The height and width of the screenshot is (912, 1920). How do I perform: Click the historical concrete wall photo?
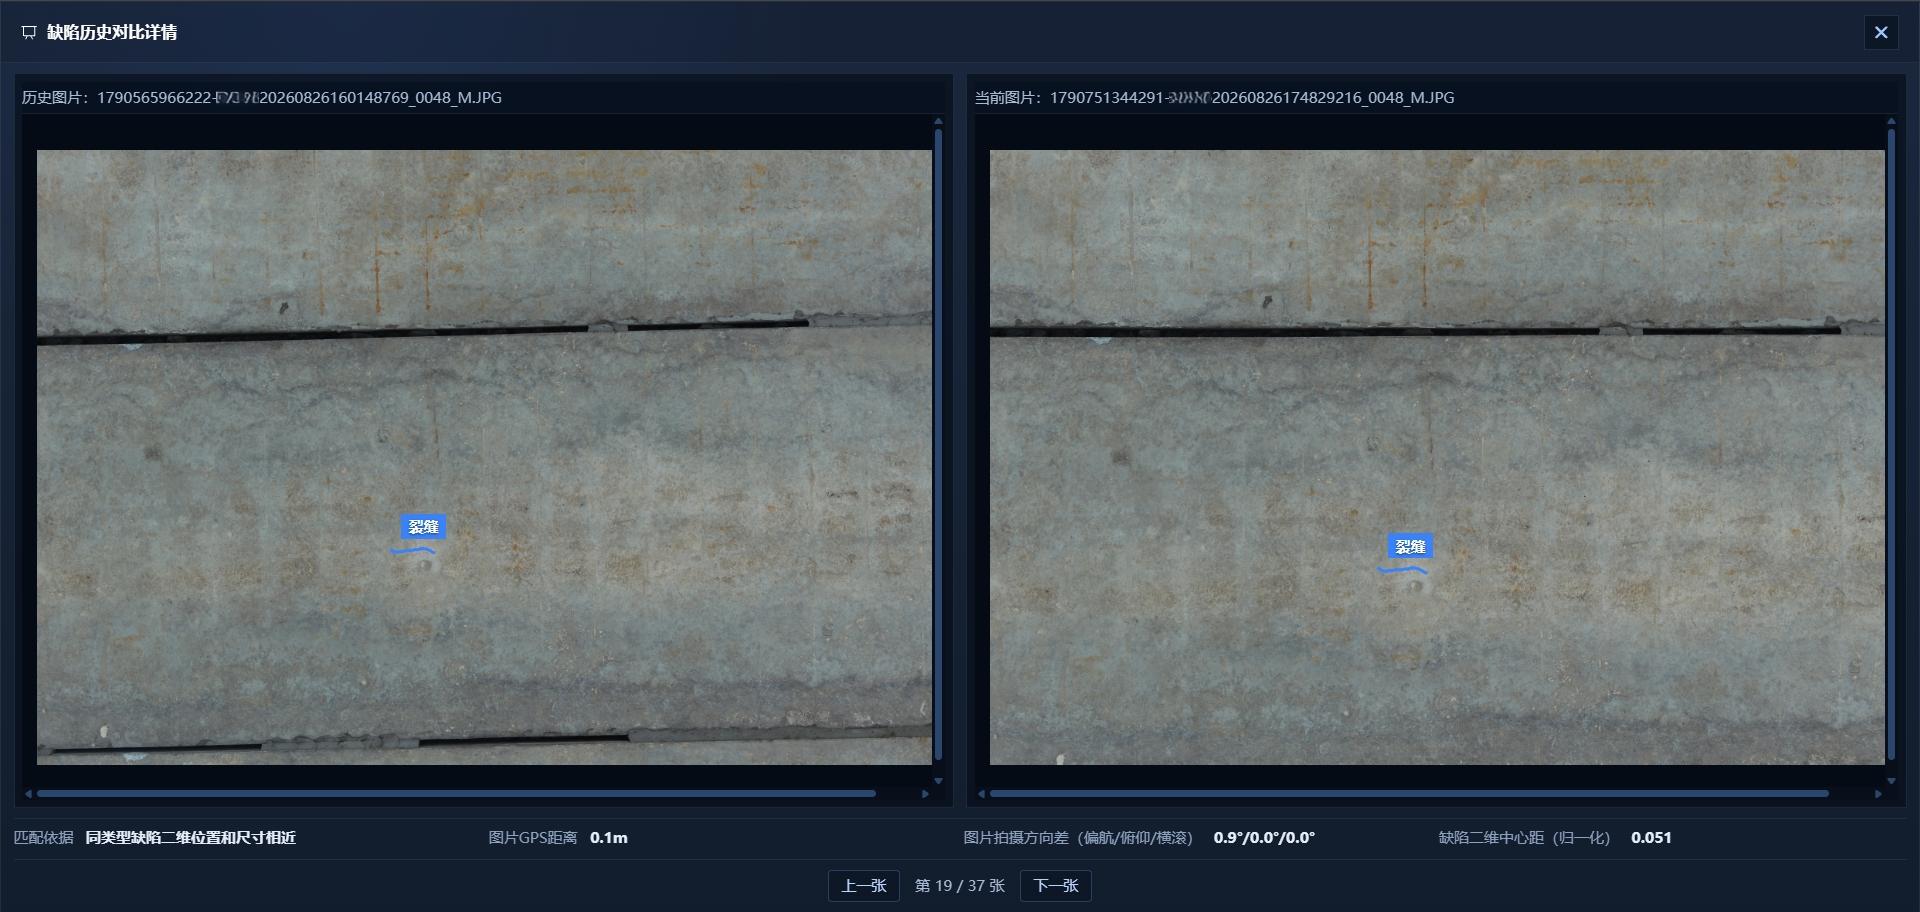point(484,457)
